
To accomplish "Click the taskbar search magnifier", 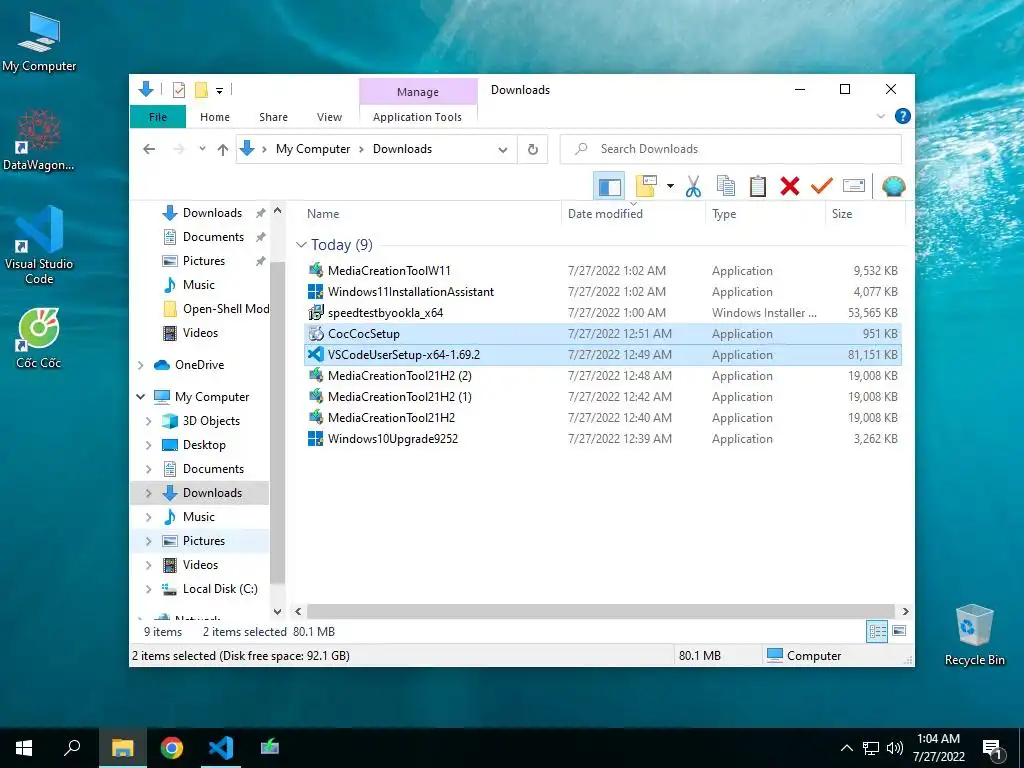I will [x=72, y=748].
